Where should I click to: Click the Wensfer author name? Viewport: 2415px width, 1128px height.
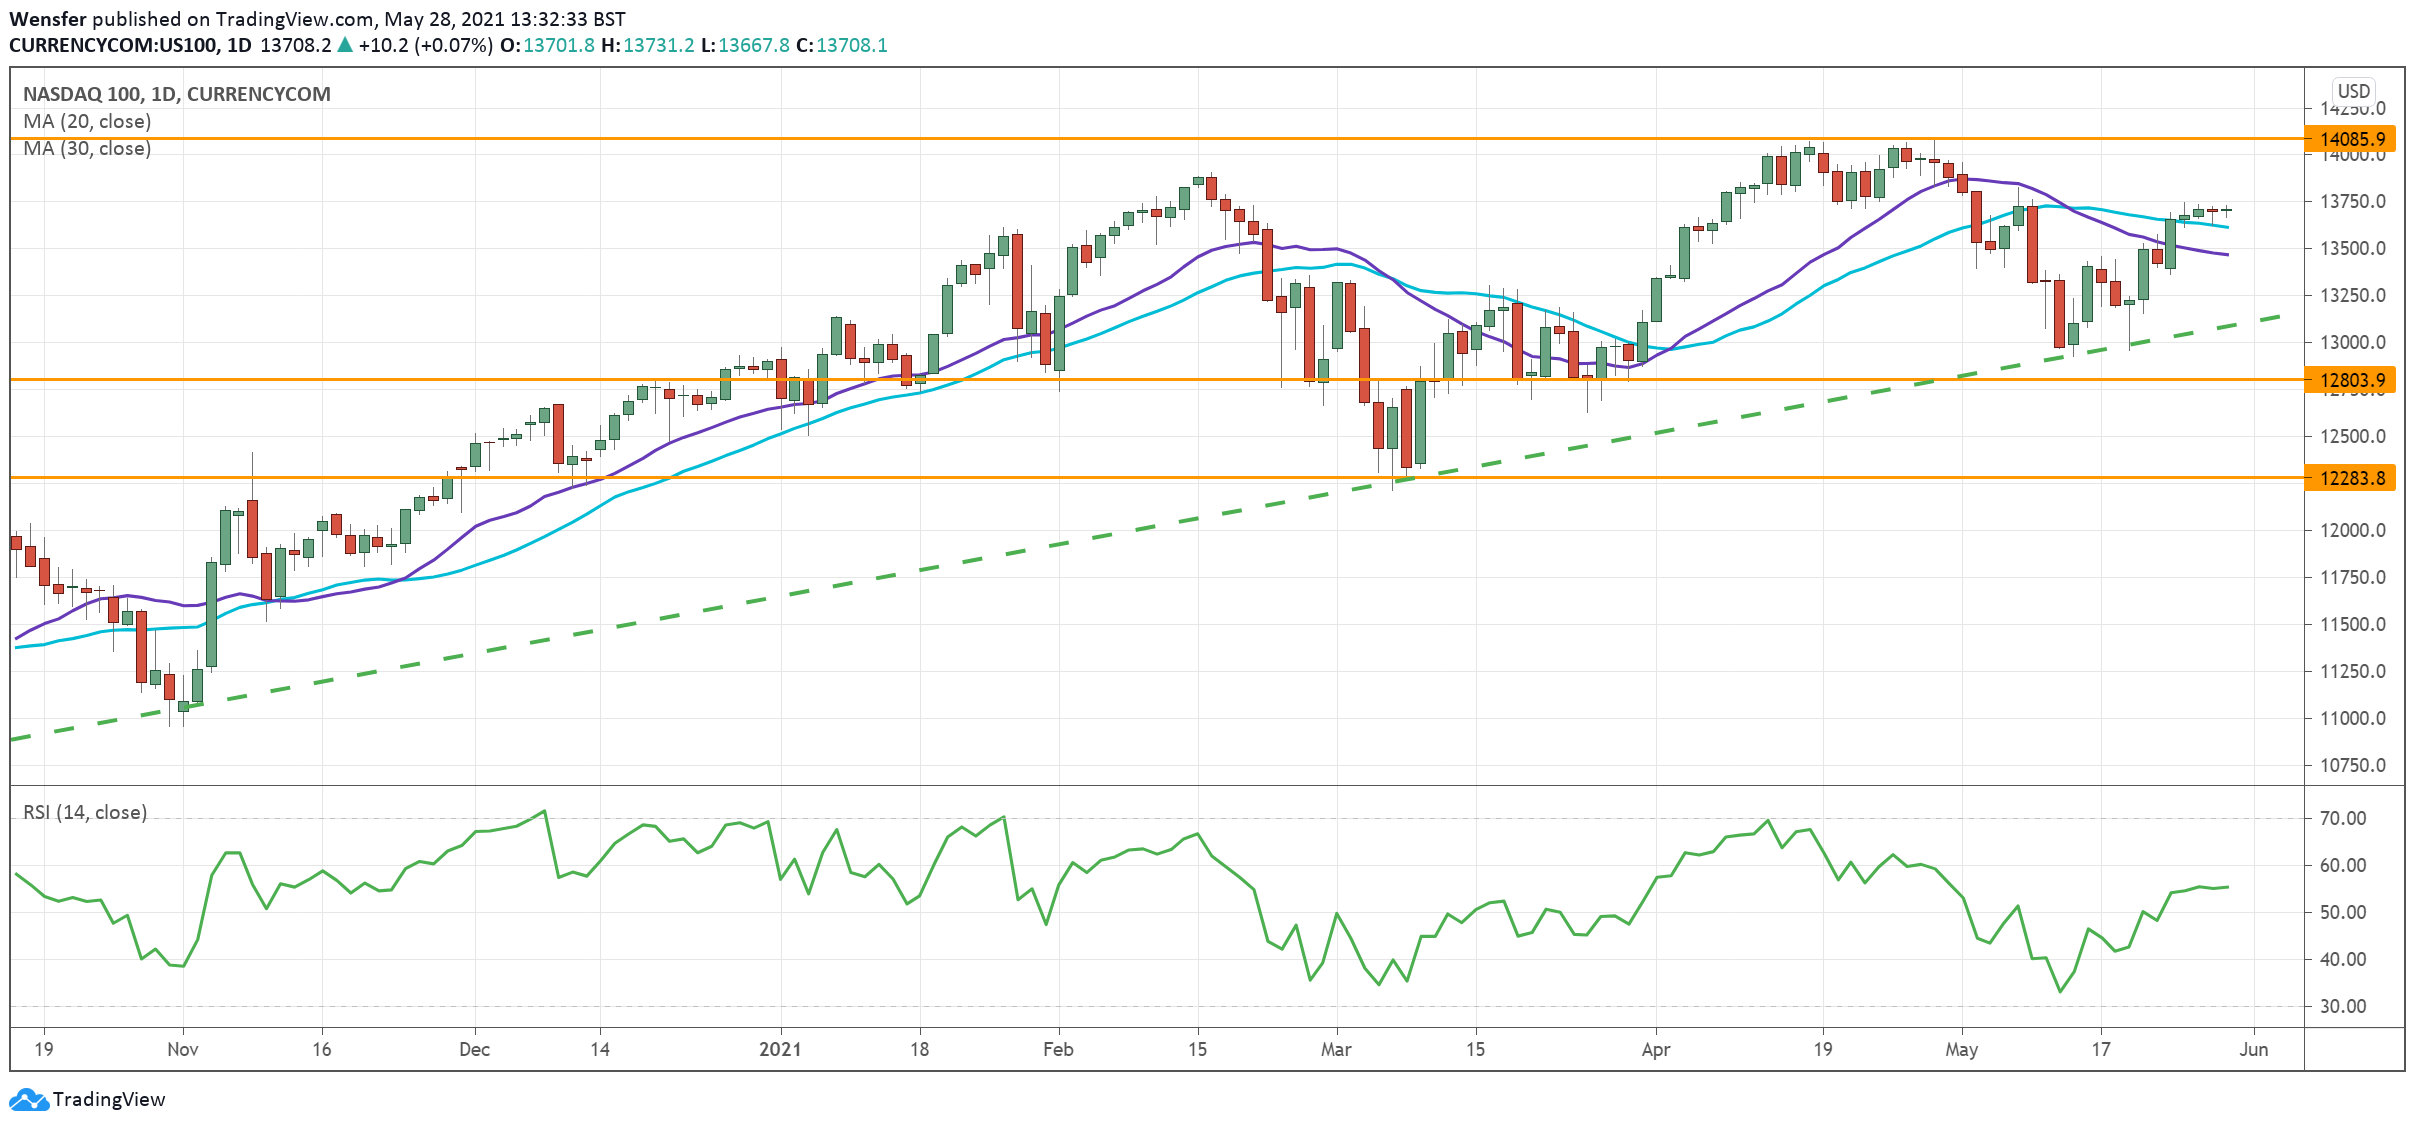coord(48,19)
